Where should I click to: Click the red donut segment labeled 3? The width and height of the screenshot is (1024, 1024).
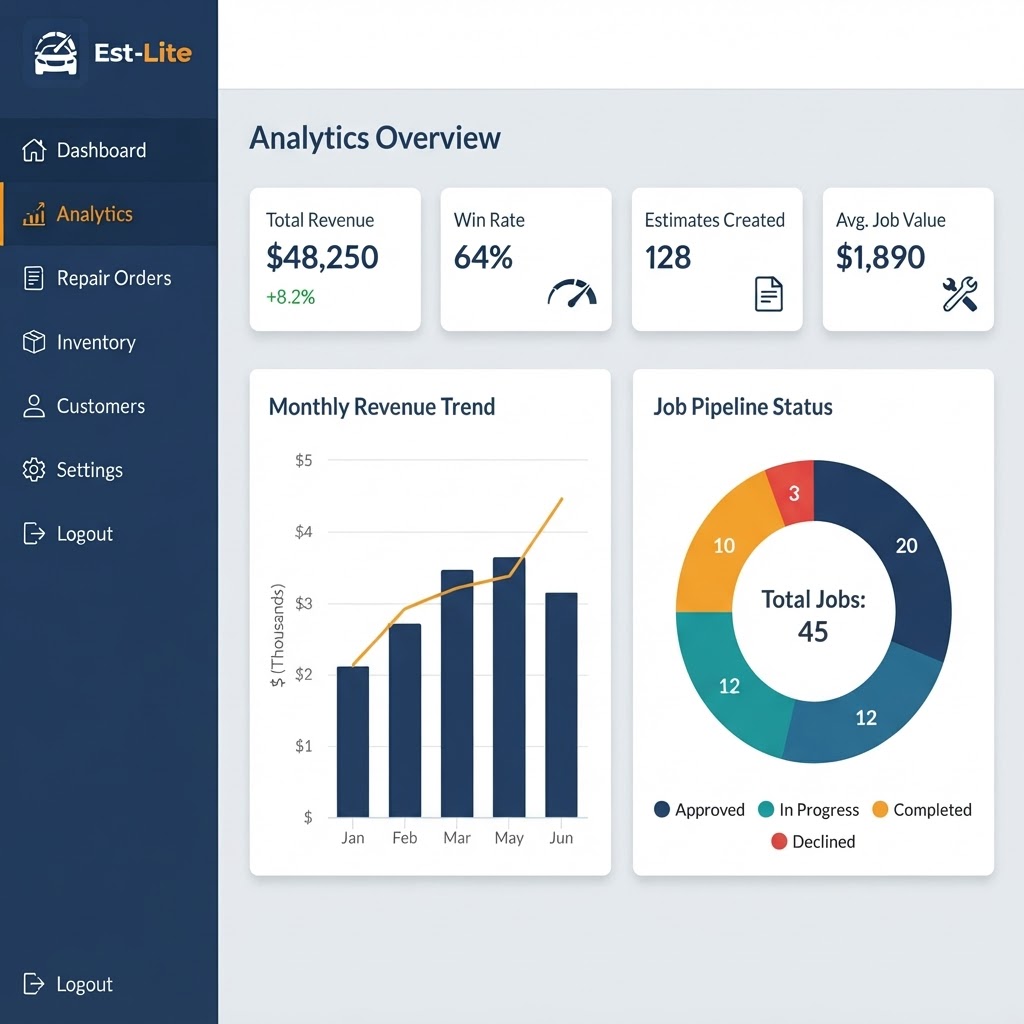(x=794, y=494)
